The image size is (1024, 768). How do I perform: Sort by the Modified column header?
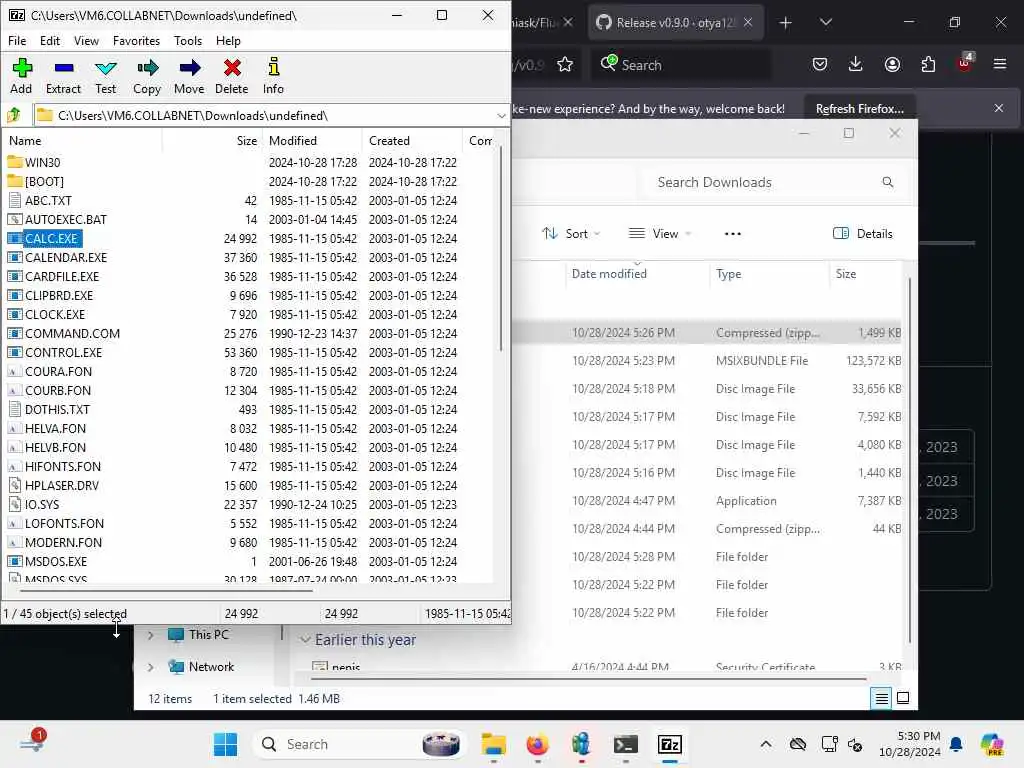(312, 140)
